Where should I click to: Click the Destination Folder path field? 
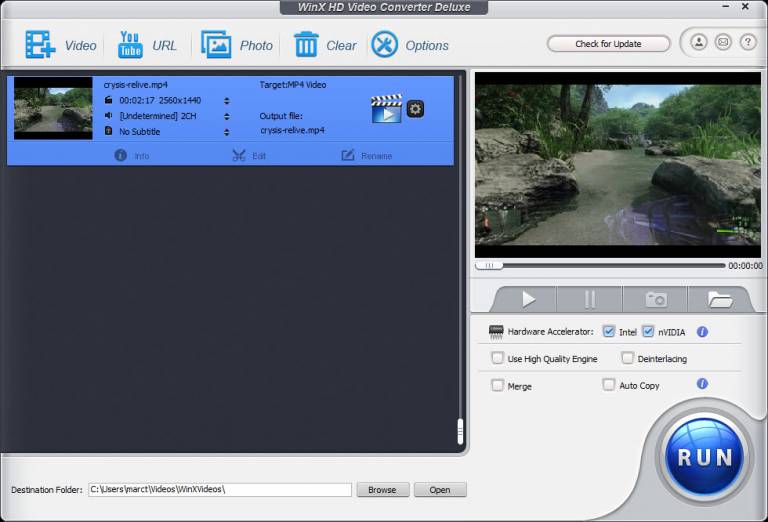[x=220, y=490]
